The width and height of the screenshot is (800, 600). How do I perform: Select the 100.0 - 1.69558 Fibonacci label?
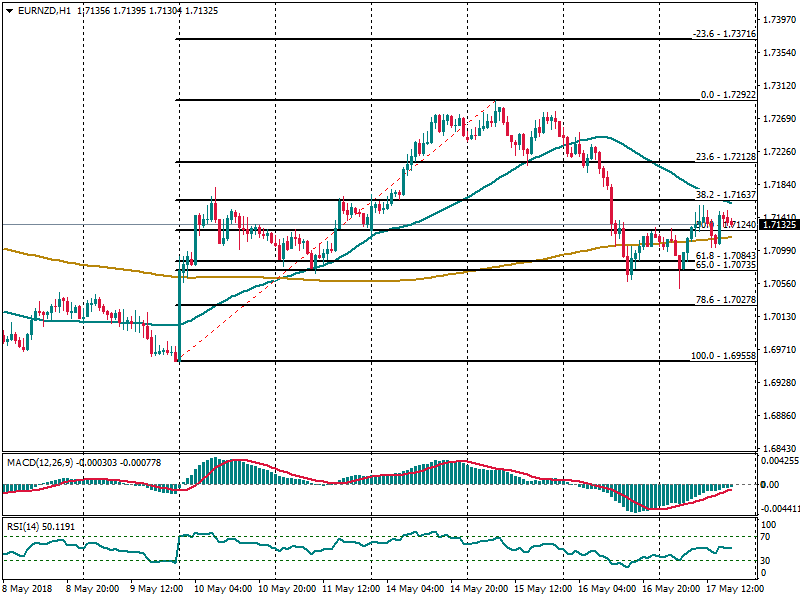[722, 356]
